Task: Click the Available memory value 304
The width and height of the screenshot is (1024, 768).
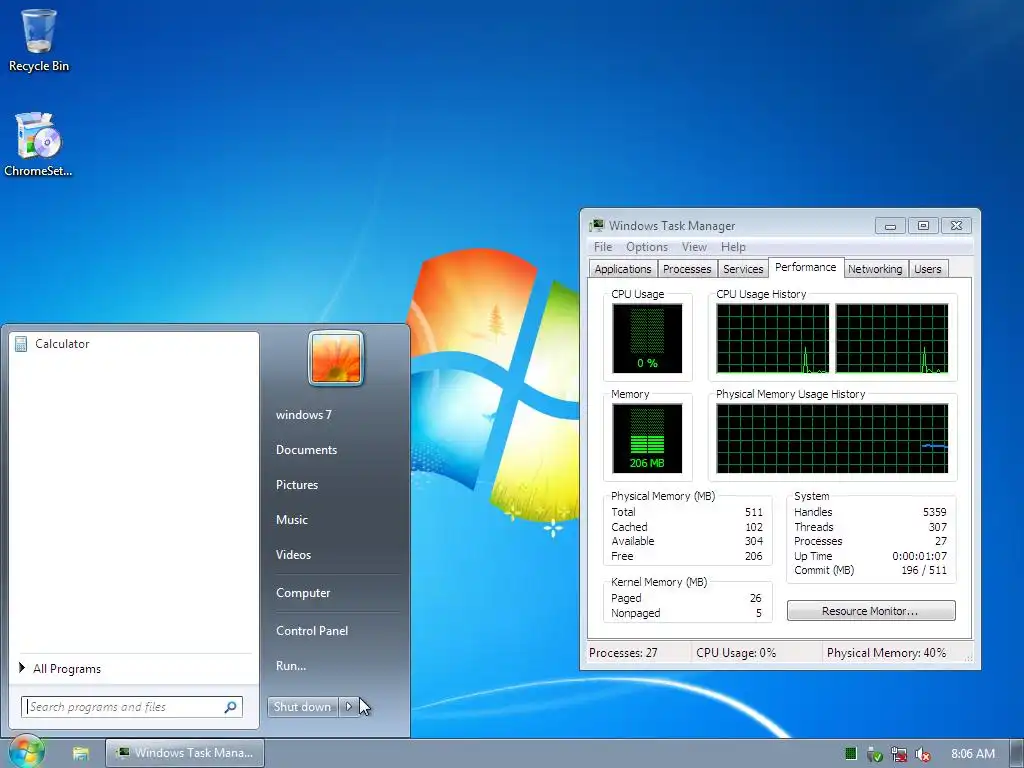Action: 754,541
